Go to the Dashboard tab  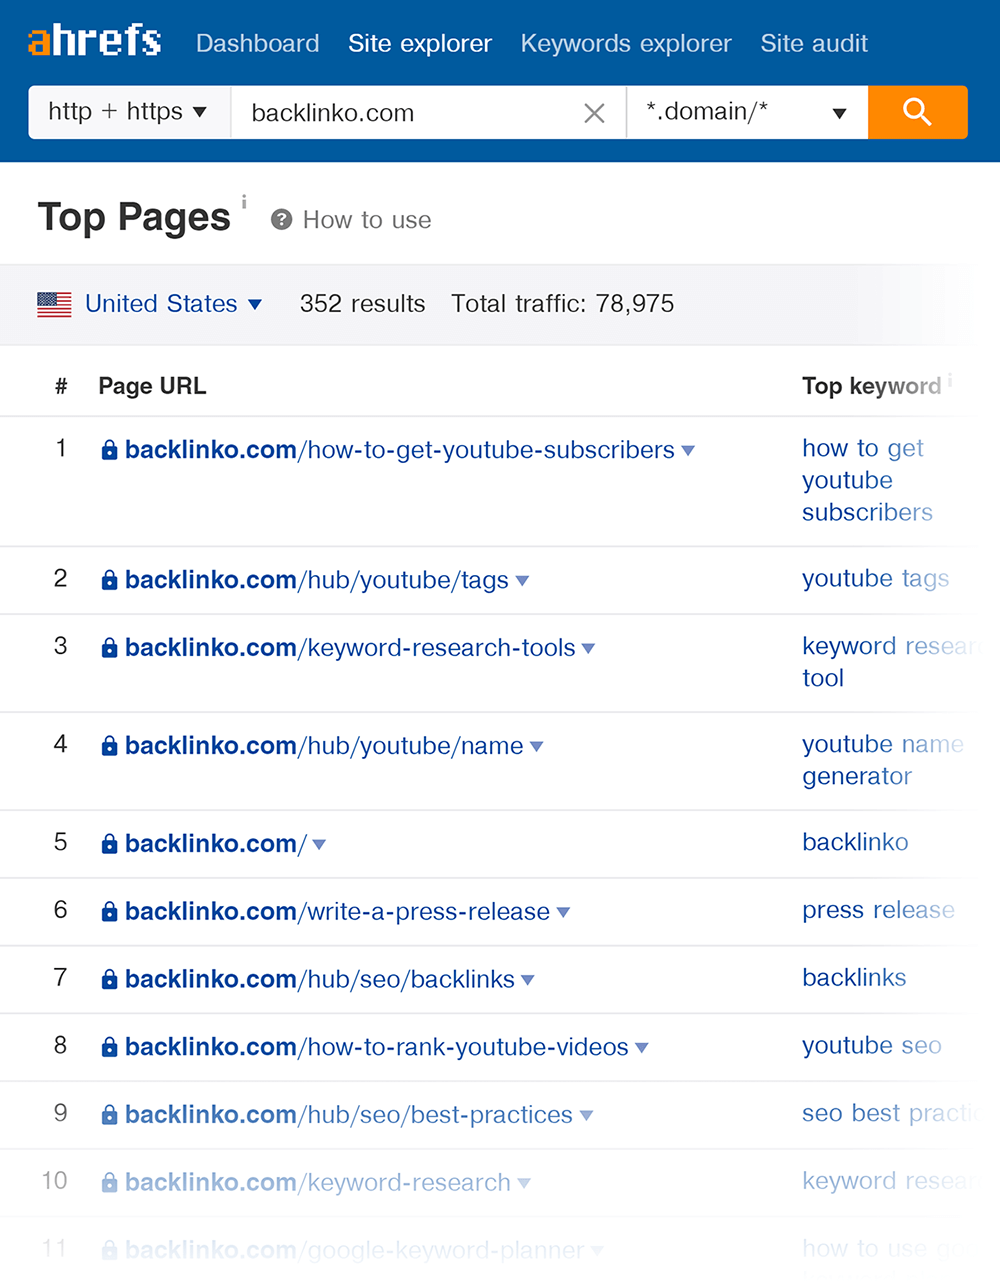tap(258, 43)
